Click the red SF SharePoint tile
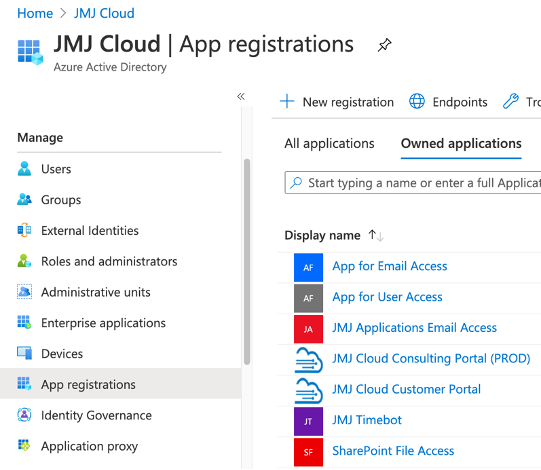 click(308, 452)
